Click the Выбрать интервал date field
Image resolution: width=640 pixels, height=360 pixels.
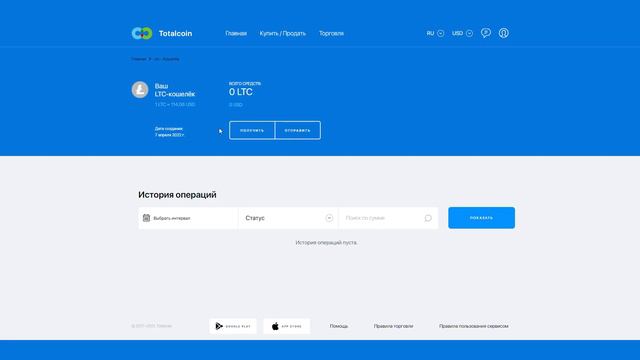pyautogui.click(x=188, y=218)
